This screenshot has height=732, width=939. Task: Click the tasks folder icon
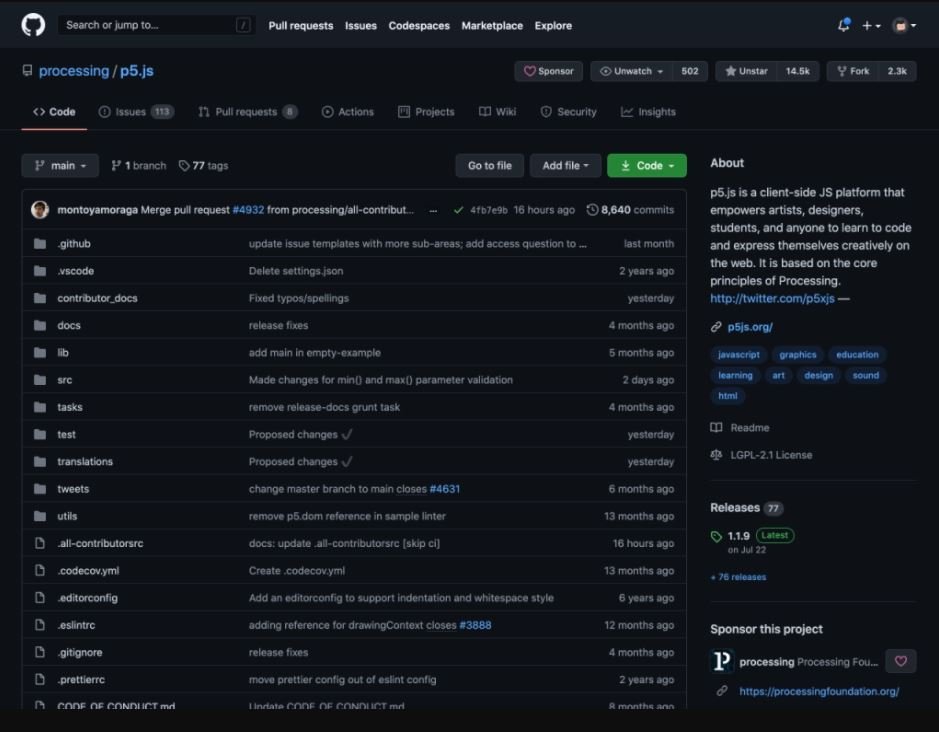40,407
